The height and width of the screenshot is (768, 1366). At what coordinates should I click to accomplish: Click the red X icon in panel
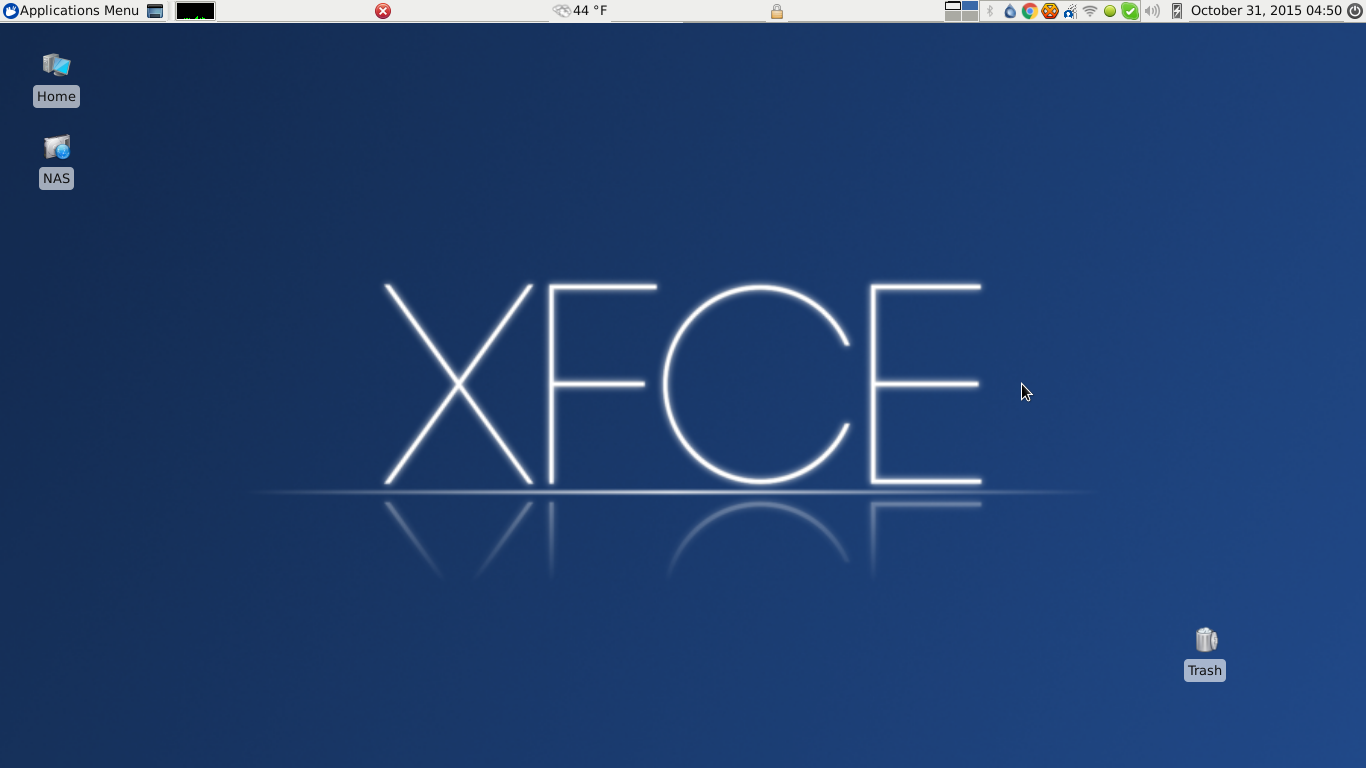click(x=383, y=11)
